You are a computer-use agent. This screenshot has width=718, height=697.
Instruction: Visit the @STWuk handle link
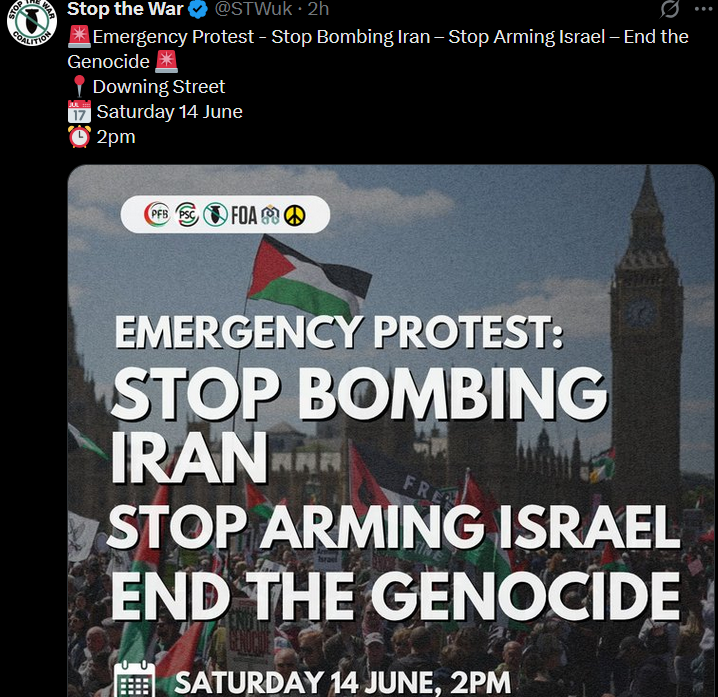pyautogui.click(x=253, y=9)
